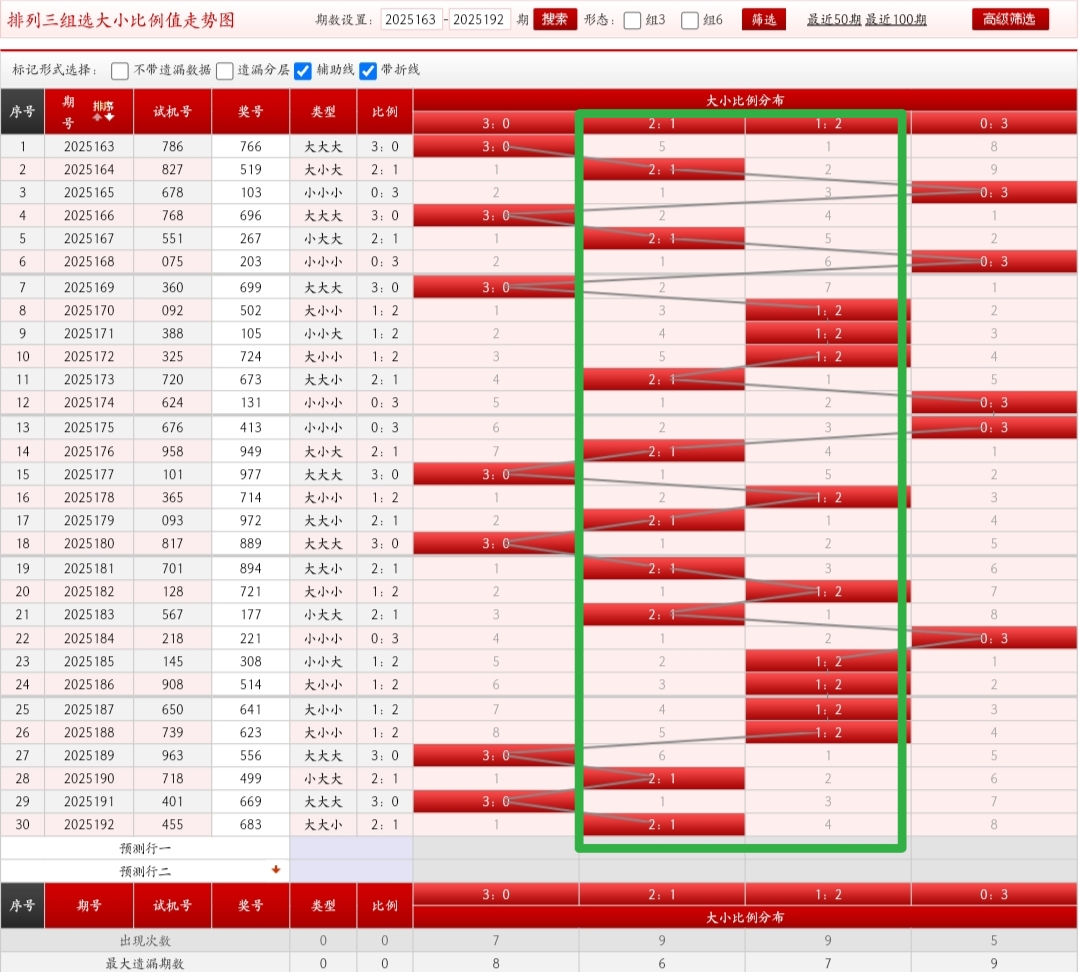
Task: Click the 预测行二 row label
Action: coord(145,871)
